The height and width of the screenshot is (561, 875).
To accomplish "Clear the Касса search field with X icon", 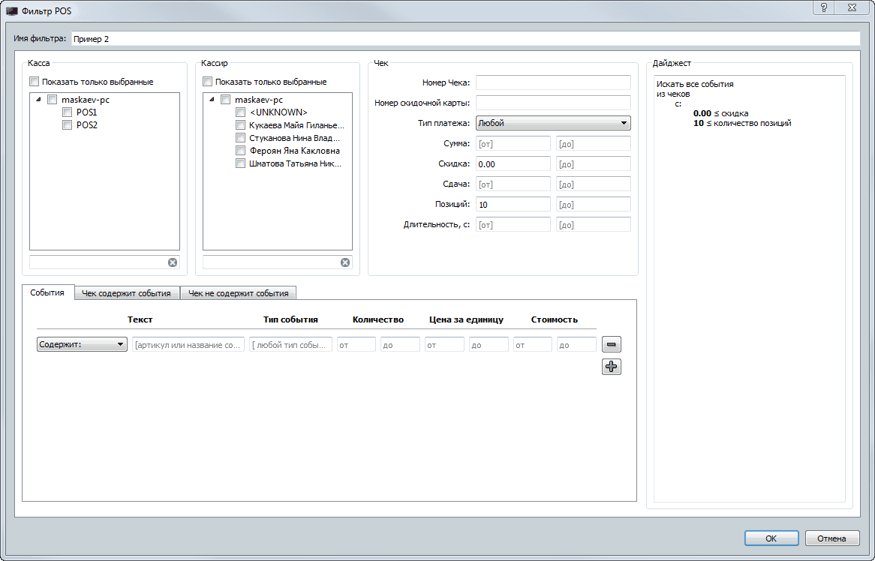I will click(x=172, y=262).
